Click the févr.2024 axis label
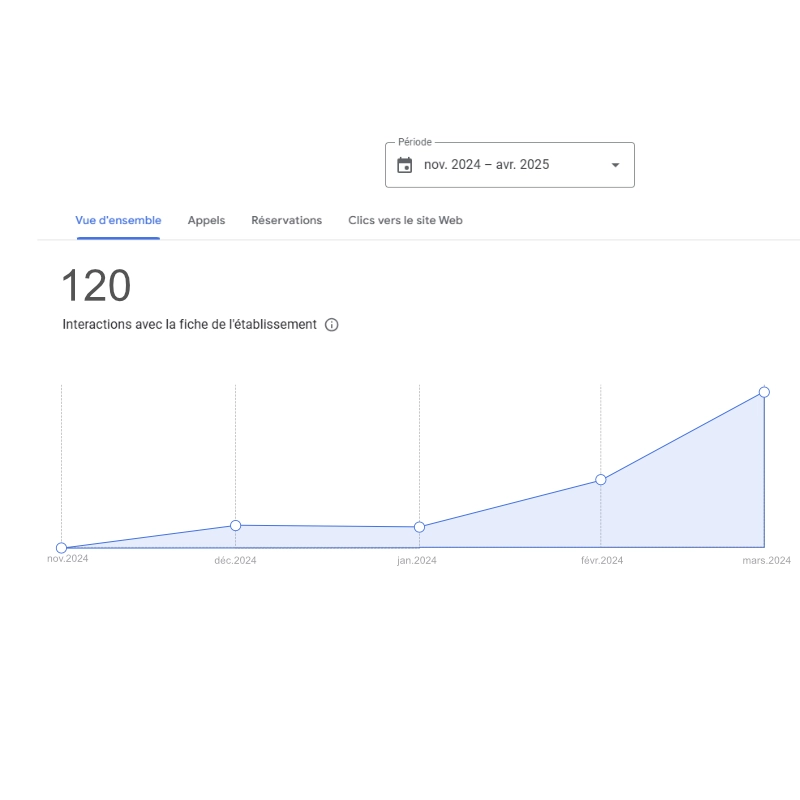 tap(602, 560)
